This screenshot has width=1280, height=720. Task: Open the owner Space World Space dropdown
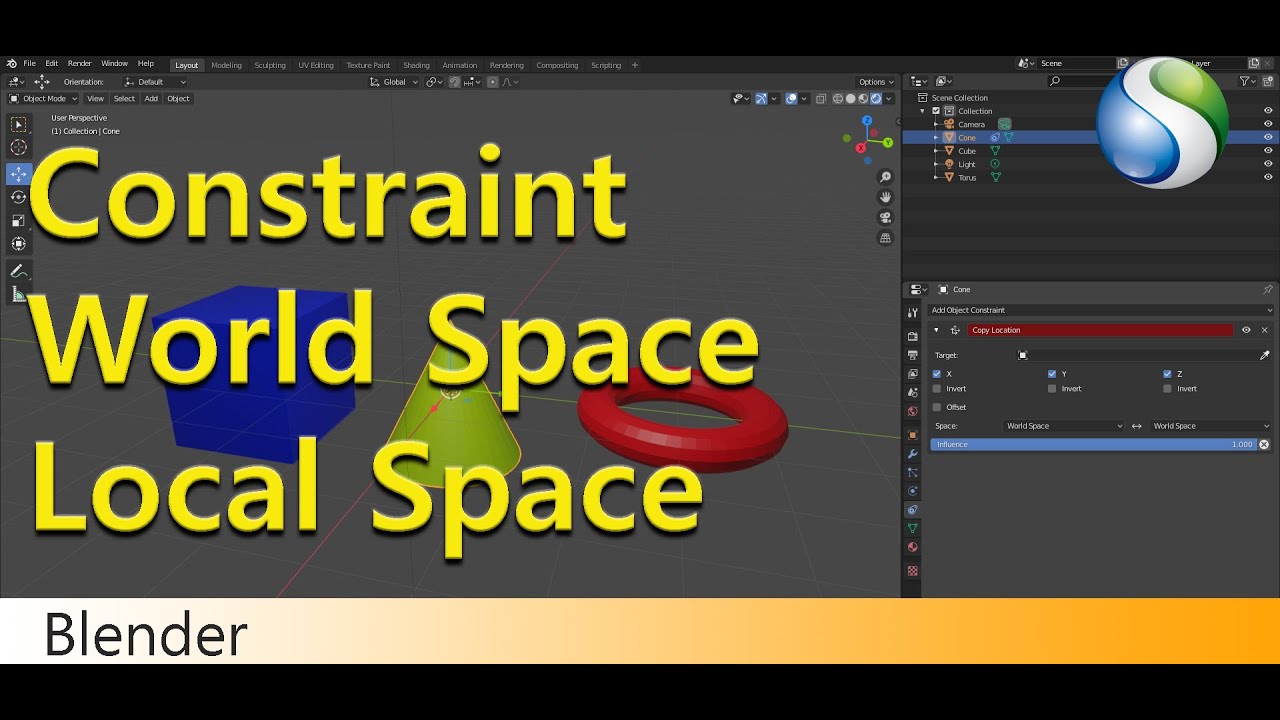pyautogui.click(x=1211, y=426)
